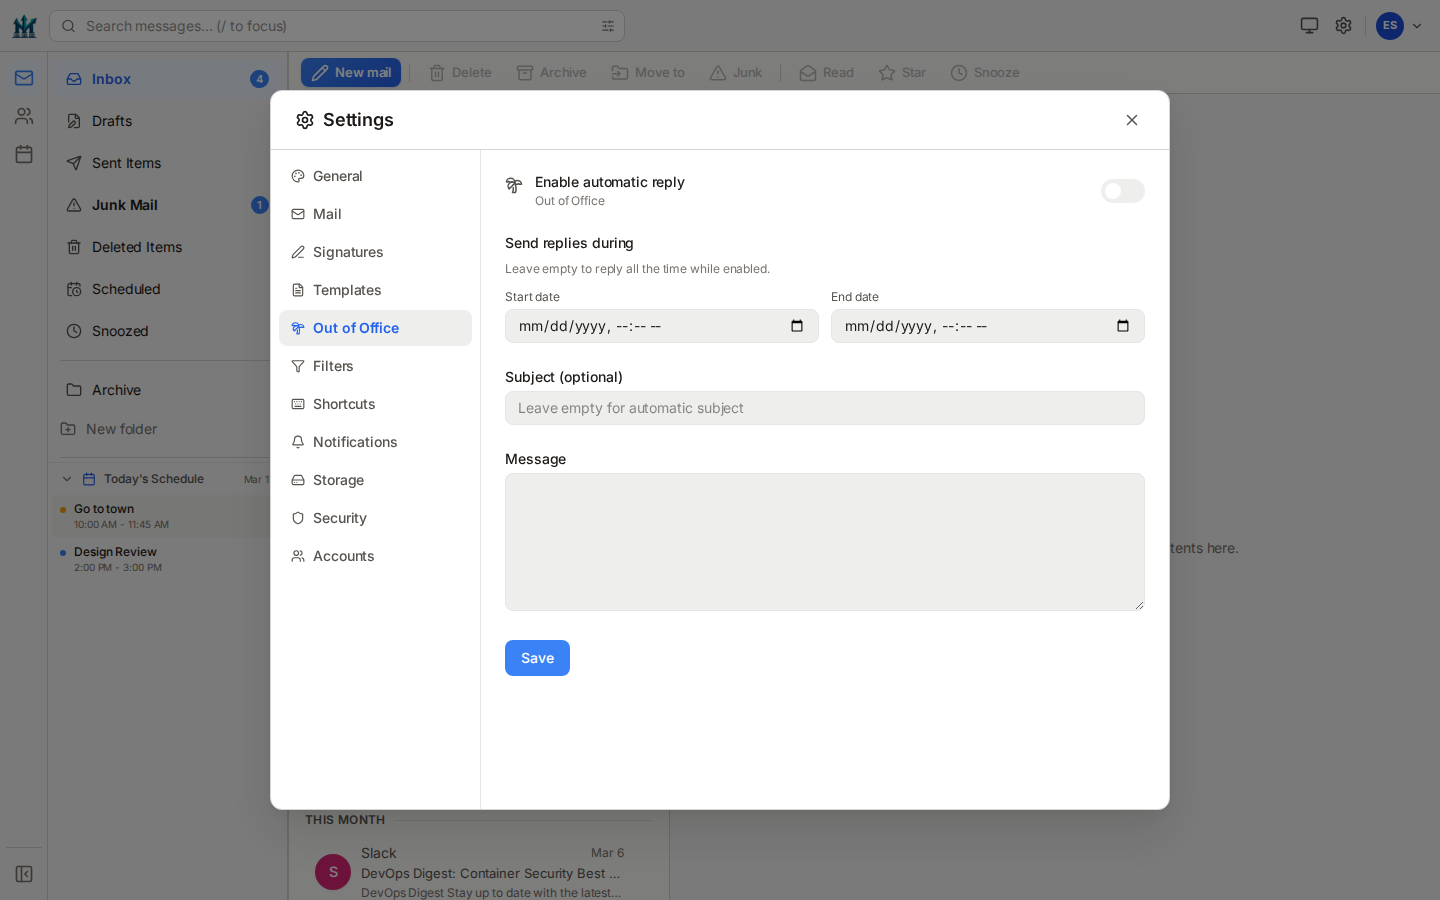The height and width of the screenshot is (900, 1440).
Task: Switch to the Filters settings tab
Action: click(x=332, y=366)
